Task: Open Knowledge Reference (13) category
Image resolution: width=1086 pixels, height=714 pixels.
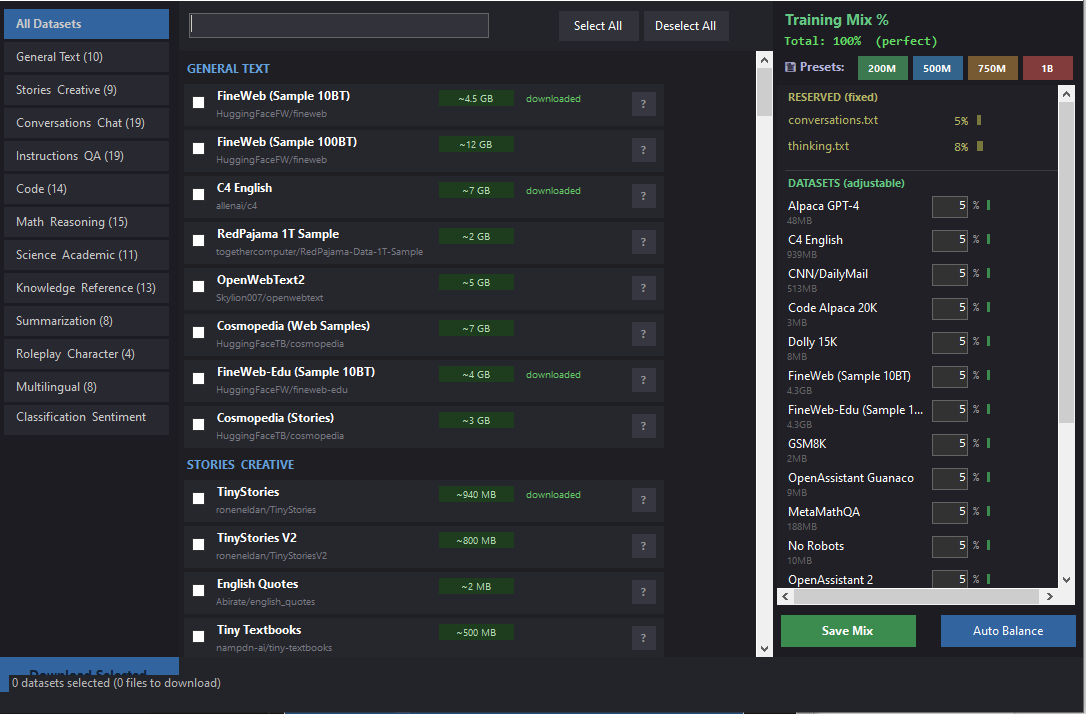Action: [87, 288]
